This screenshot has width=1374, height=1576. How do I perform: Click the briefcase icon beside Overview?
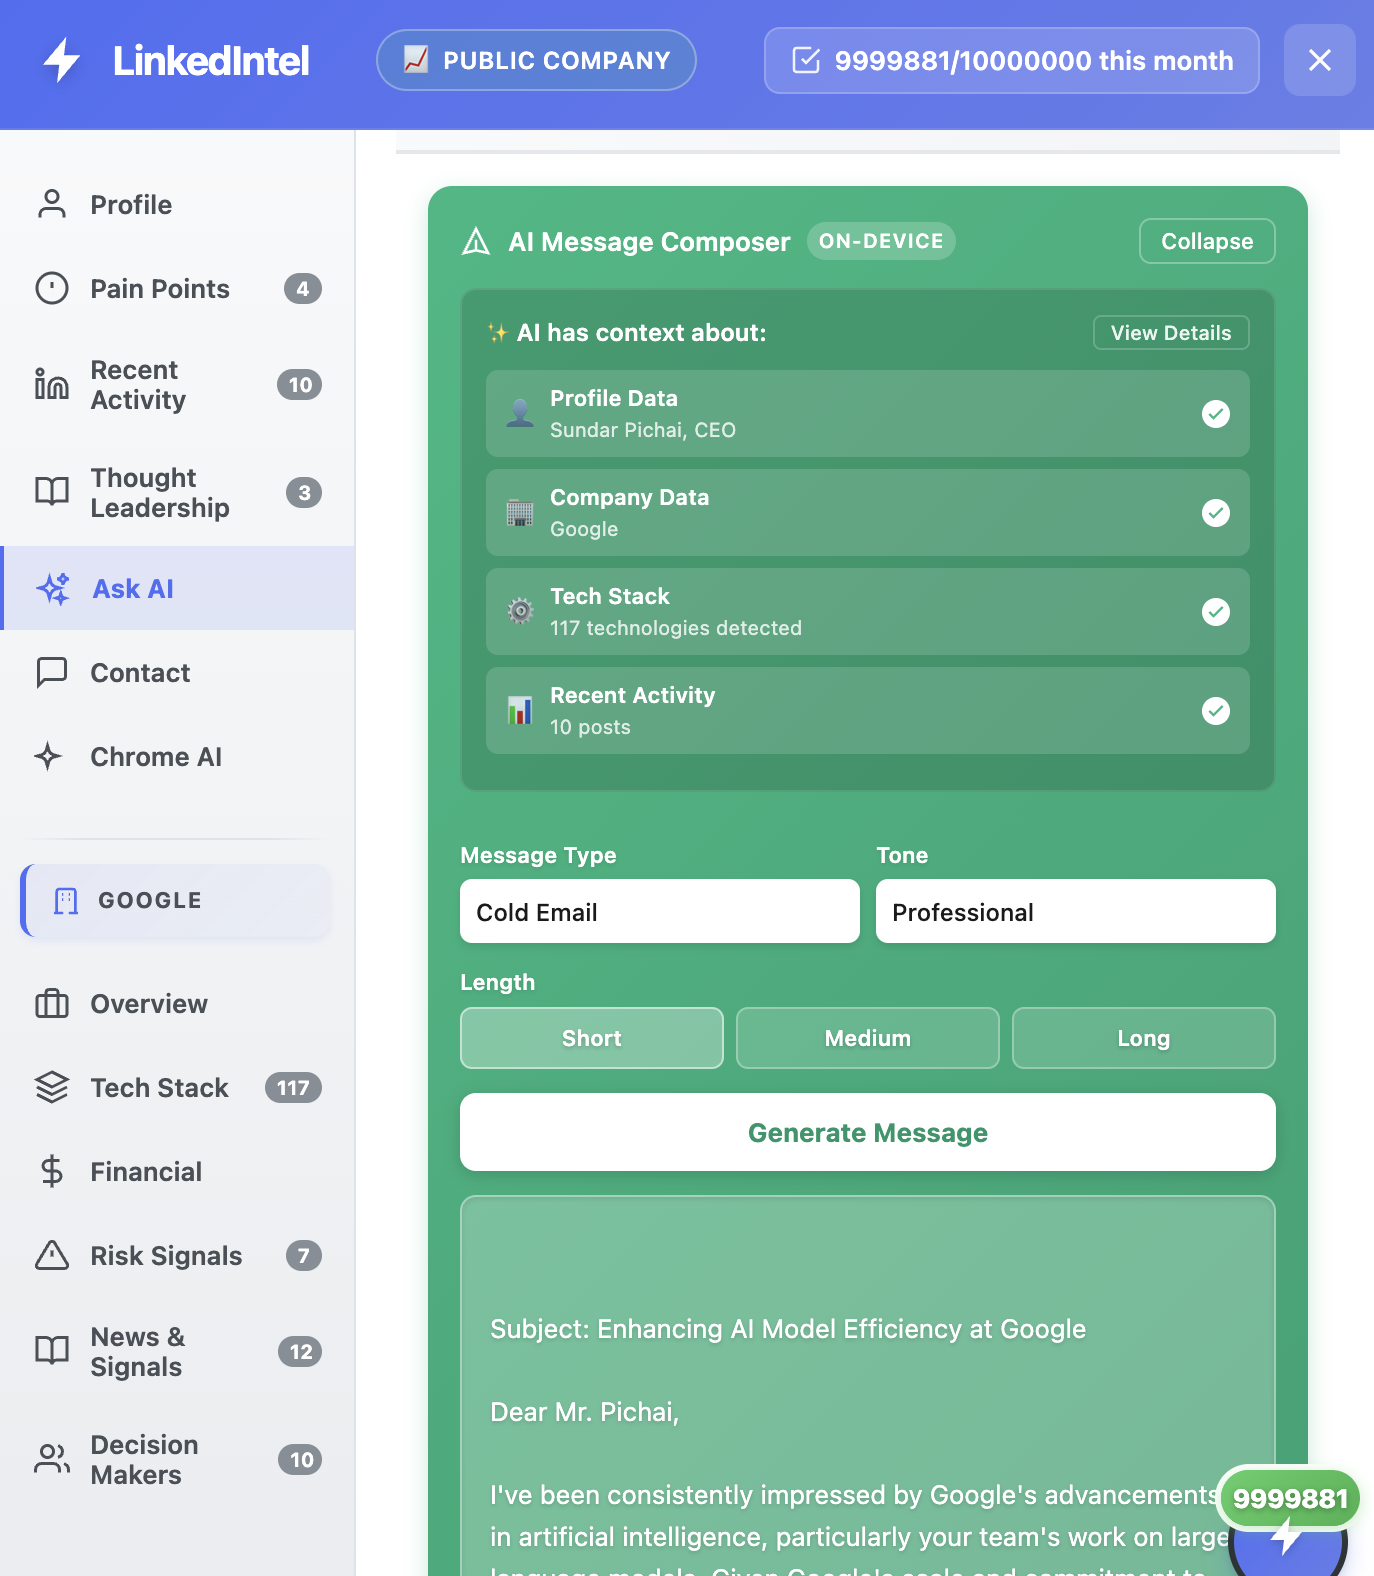(52, 1003)
